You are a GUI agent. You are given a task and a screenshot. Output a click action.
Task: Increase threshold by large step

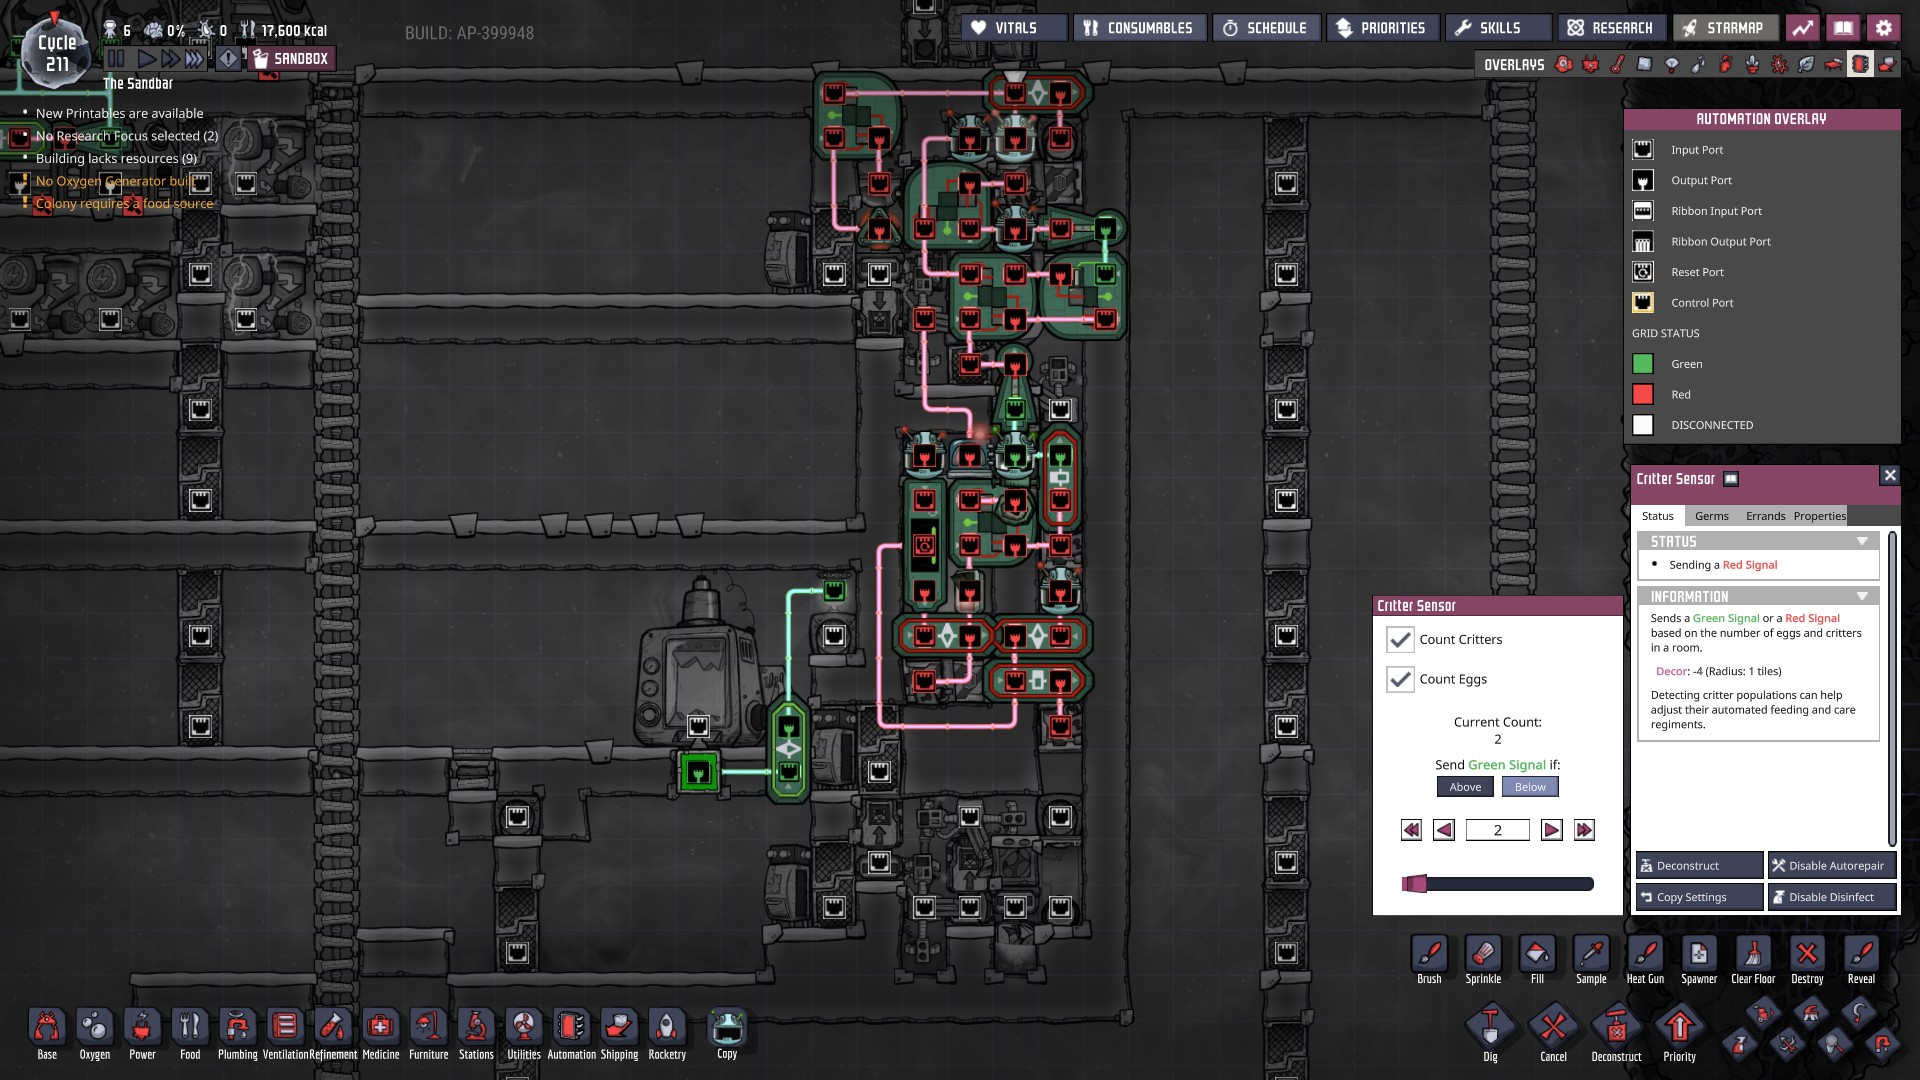1584,830
